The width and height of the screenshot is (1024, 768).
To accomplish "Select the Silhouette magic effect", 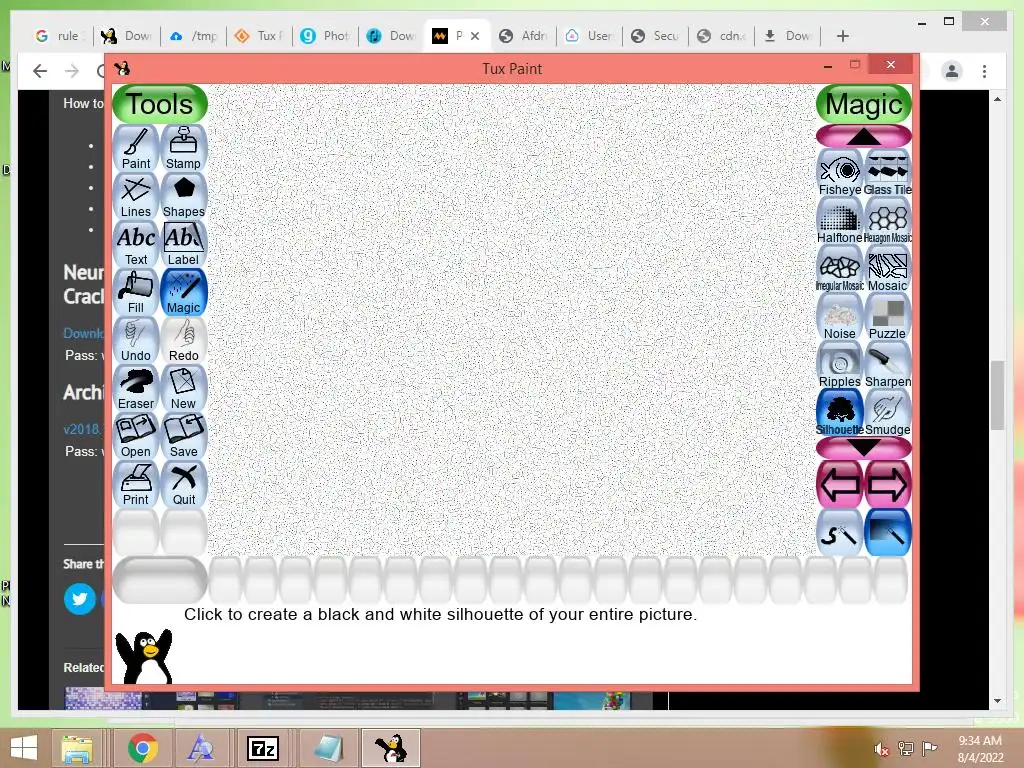I will (x=840, y=413).
